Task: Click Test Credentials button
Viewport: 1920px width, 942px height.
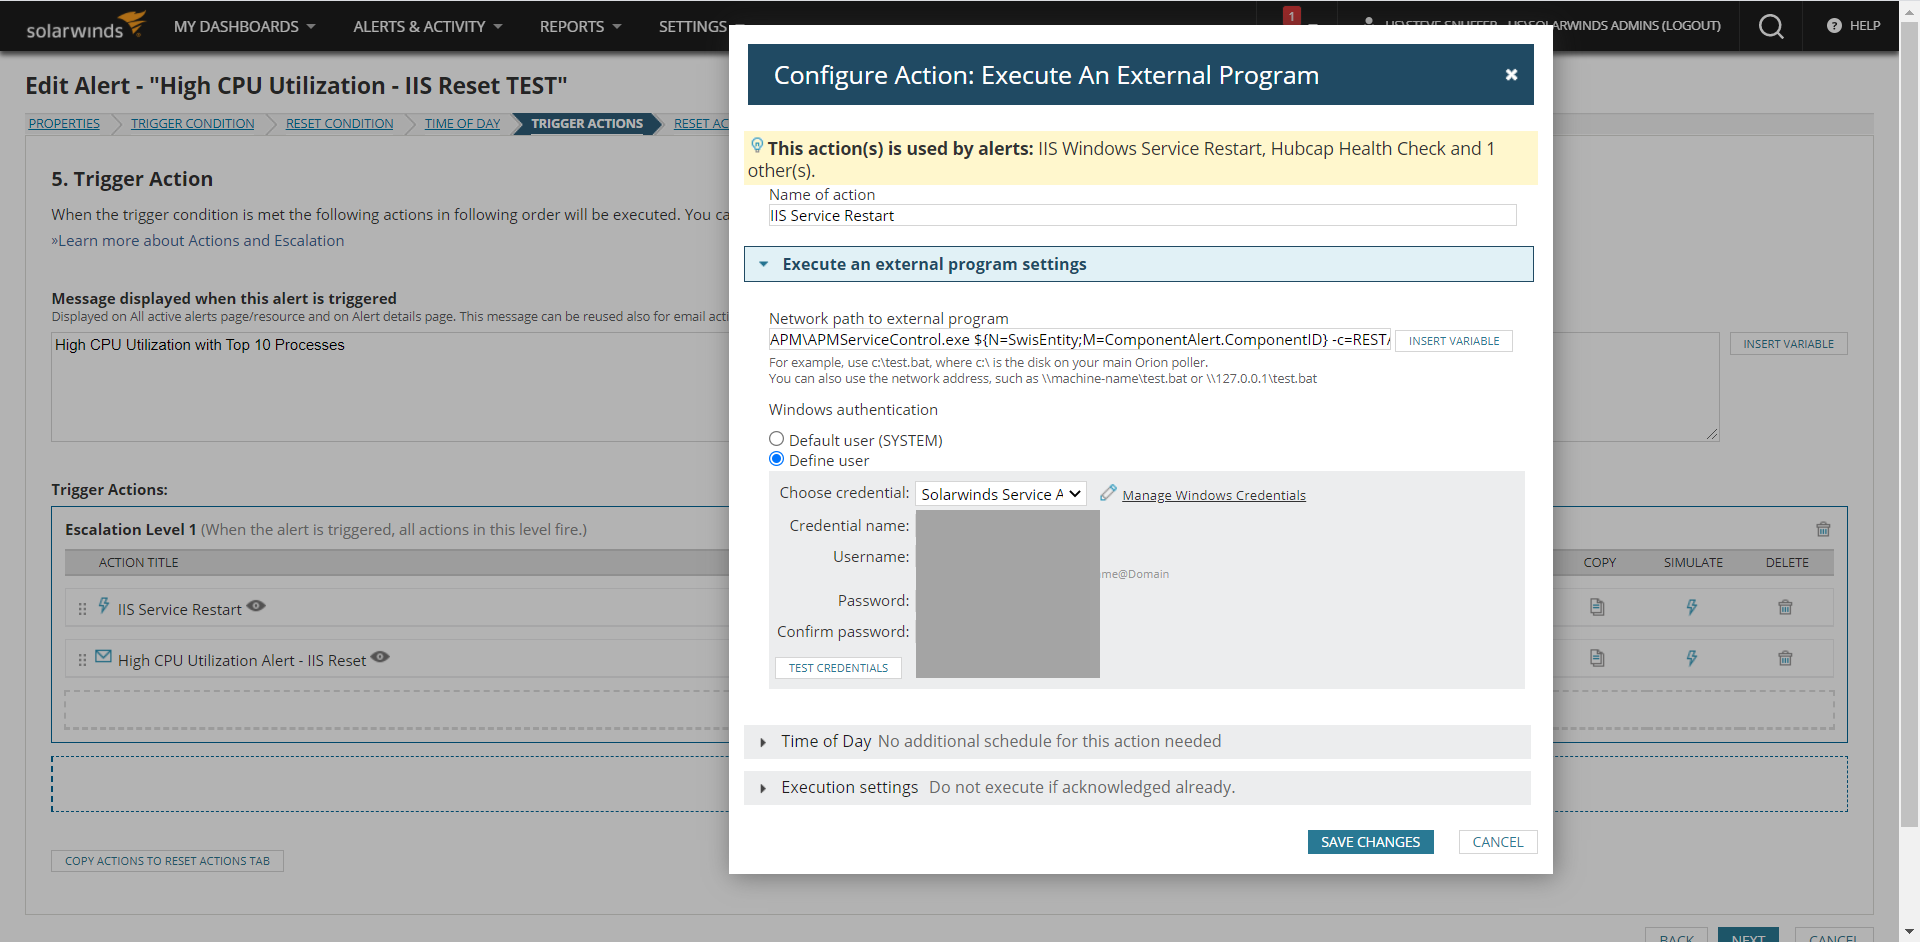Action: (838, 668)
